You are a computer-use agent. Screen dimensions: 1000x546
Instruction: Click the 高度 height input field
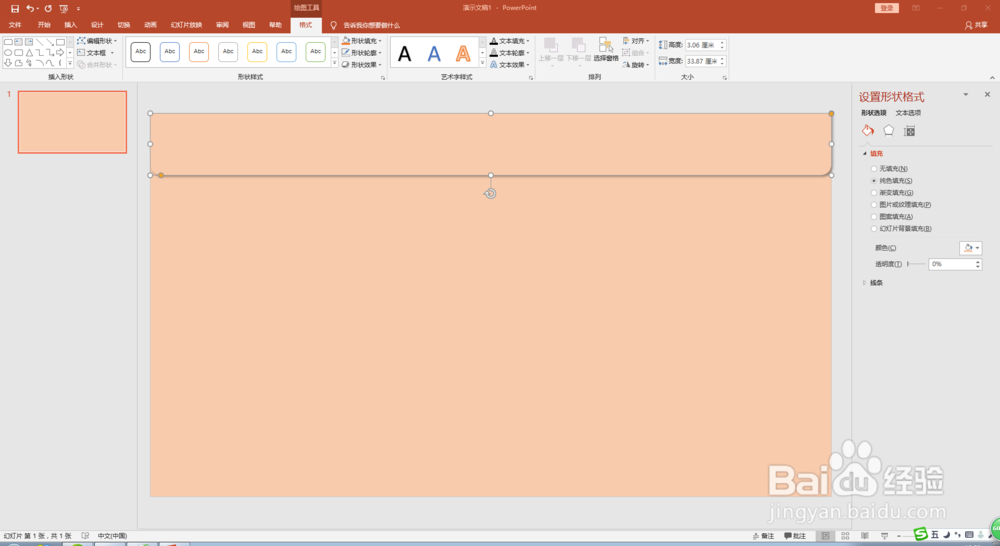702,45
